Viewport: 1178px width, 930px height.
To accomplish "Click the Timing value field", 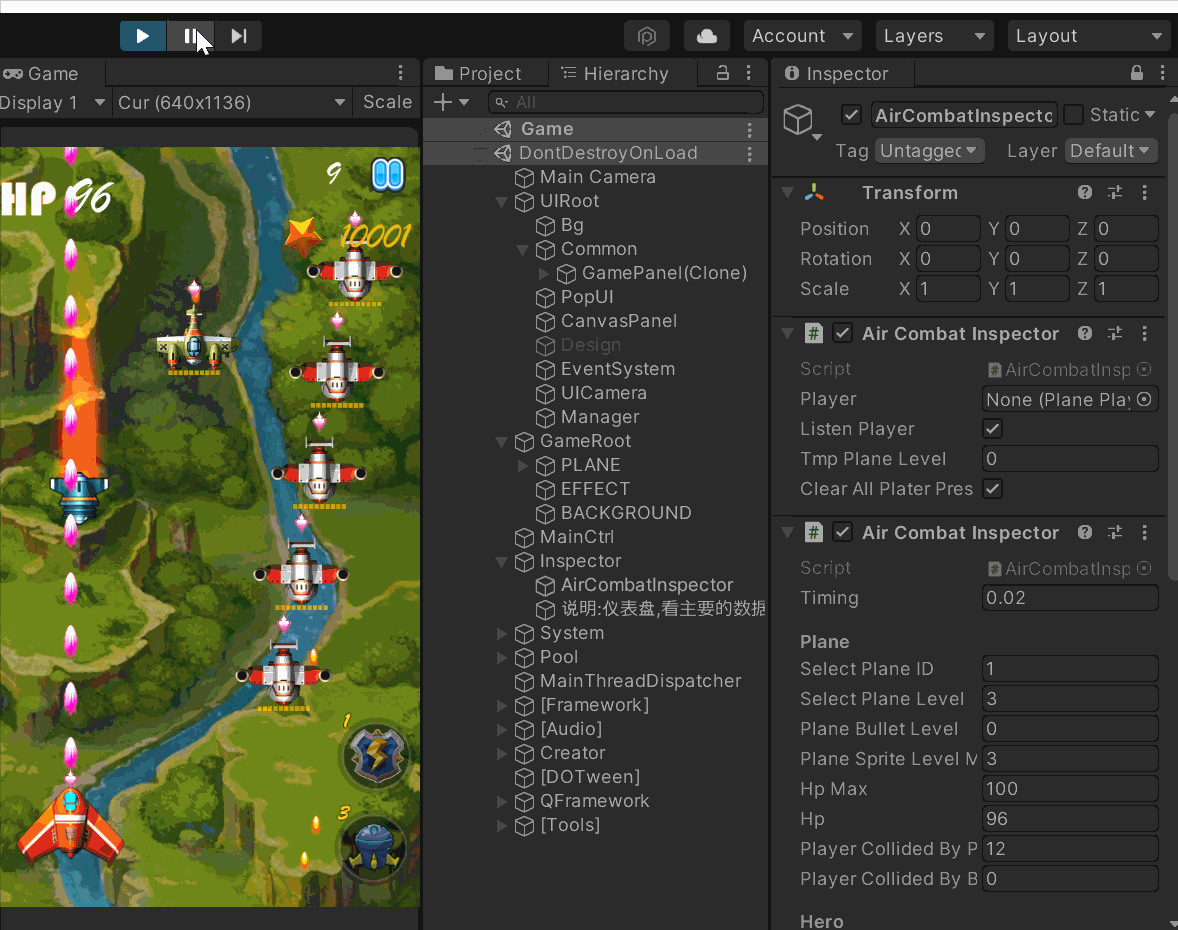I will (1070, 598).
